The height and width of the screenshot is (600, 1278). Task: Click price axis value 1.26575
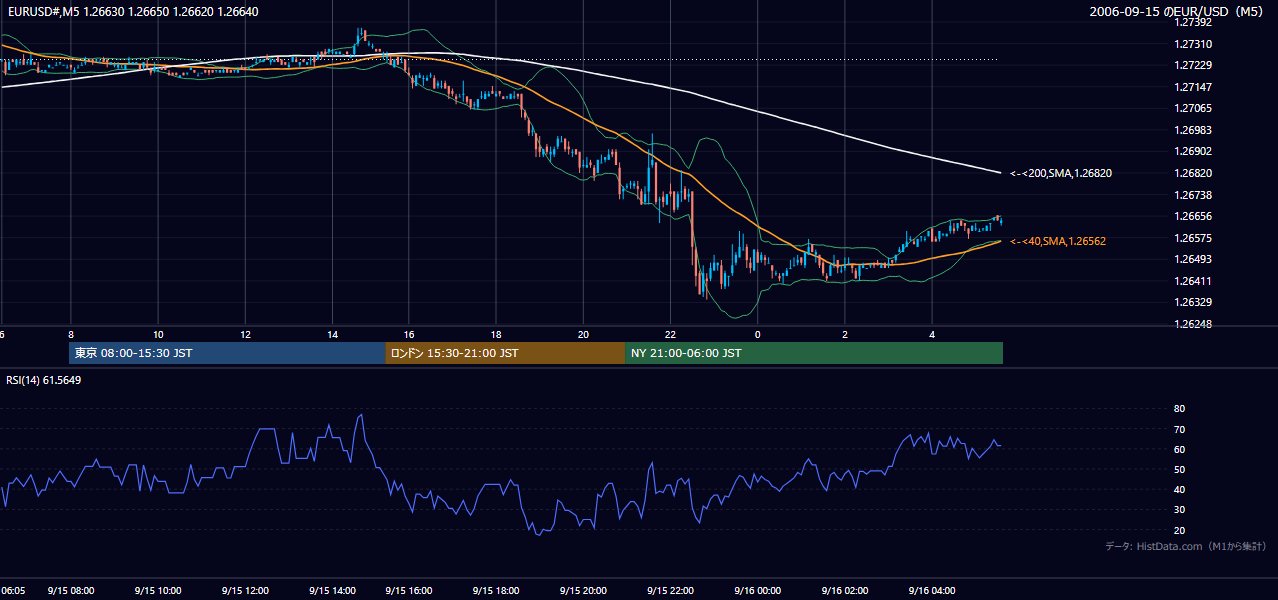pos(1192,238)
